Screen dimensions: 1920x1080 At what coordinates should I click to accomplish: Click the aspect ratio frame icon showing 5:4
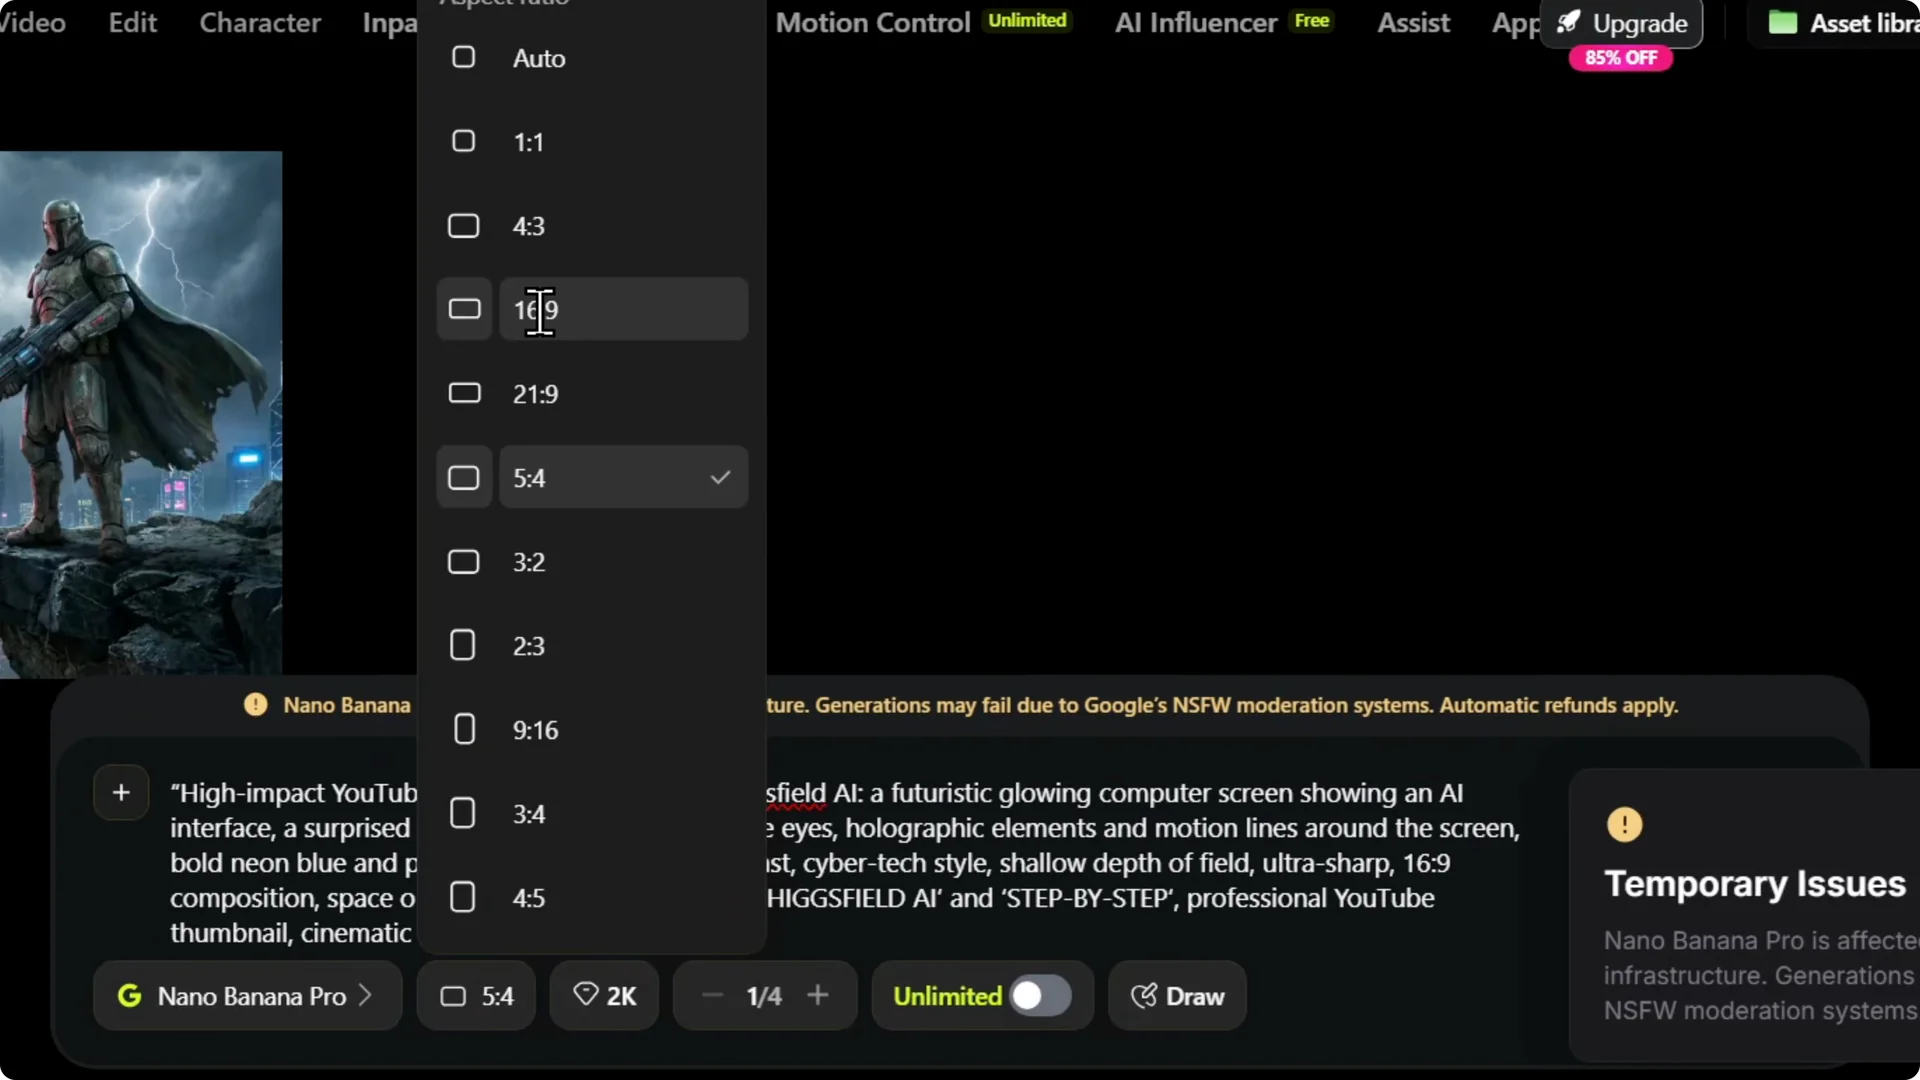coord(453,995)
